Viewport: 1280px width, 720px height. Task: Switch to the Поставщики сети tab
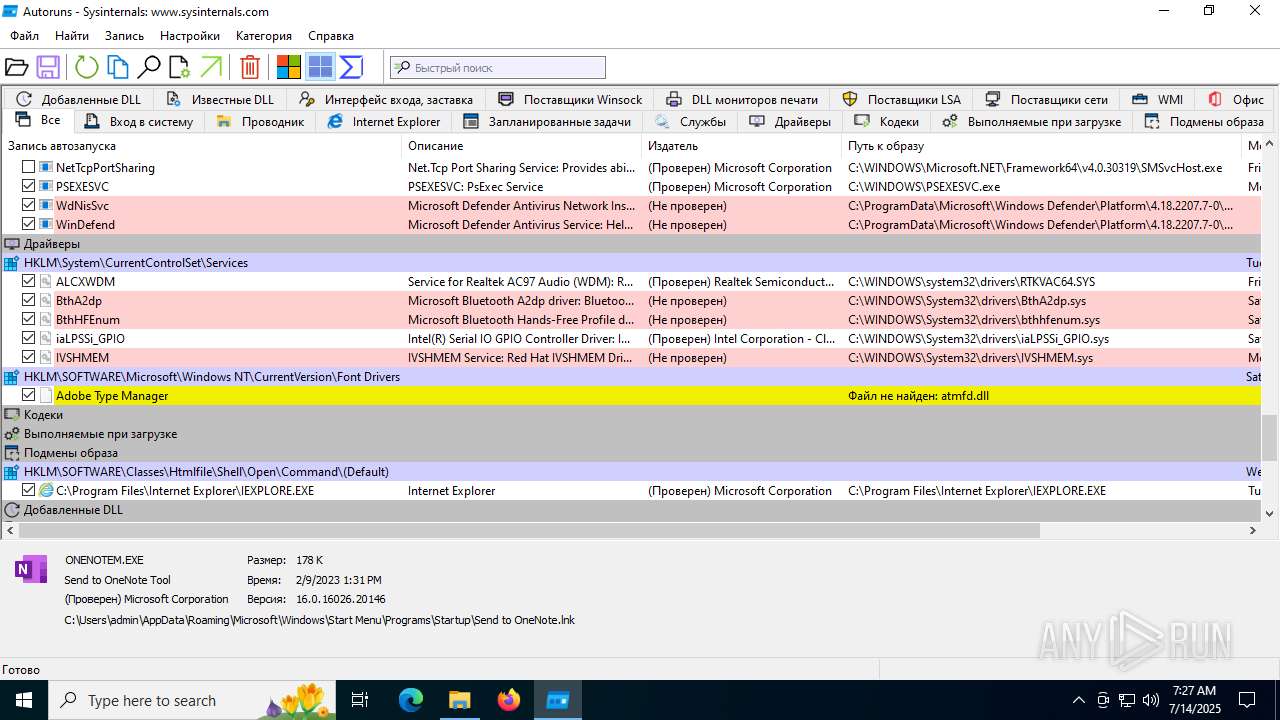pos(1047,99)
